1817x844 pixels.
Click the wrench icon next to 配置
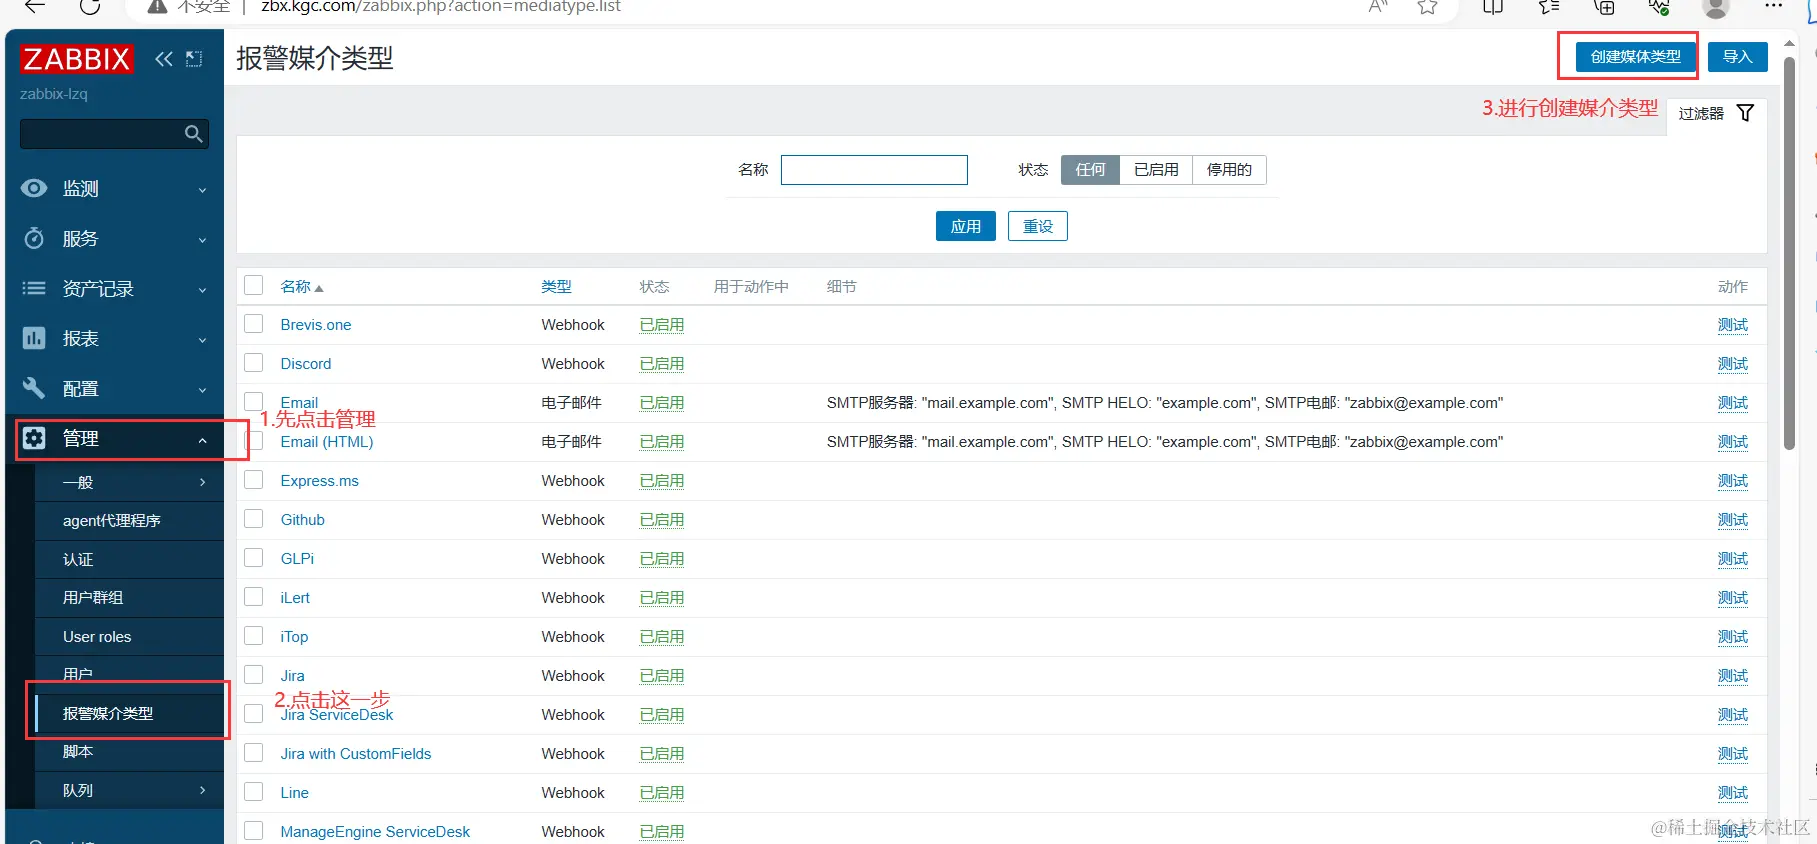(x=34, y=388)
